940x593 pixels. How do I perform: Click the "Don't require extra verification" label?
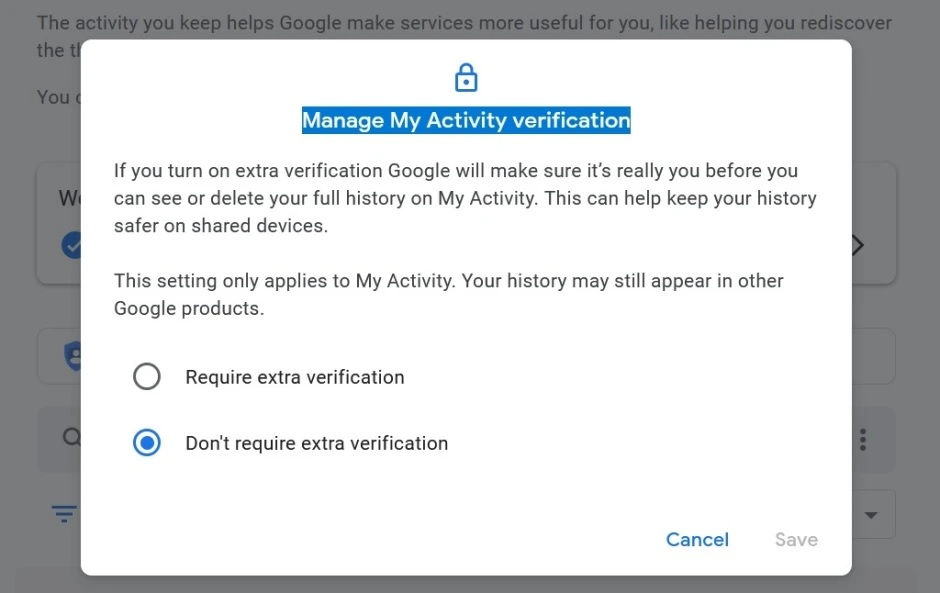(x=317, y=443)
